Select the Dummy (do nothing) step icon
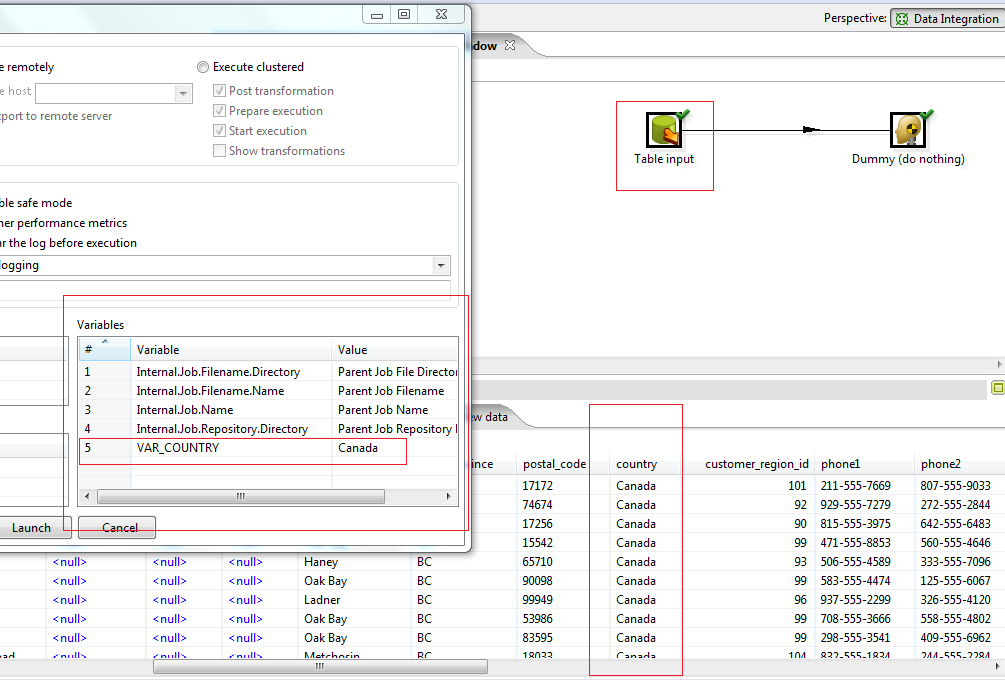The width and height of the screenshot is (1005, 680). click(x=906, y=129)
